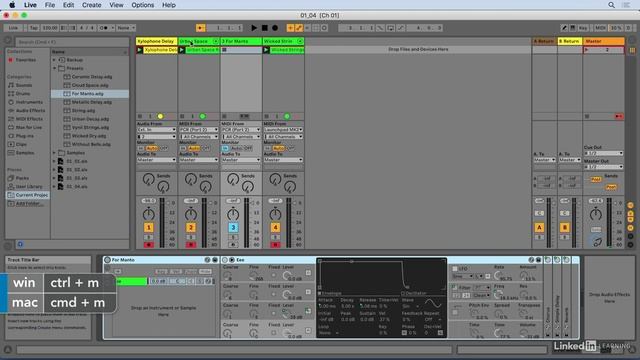
Task: Launch the Urban Space clip
Action: coord(182,50)
